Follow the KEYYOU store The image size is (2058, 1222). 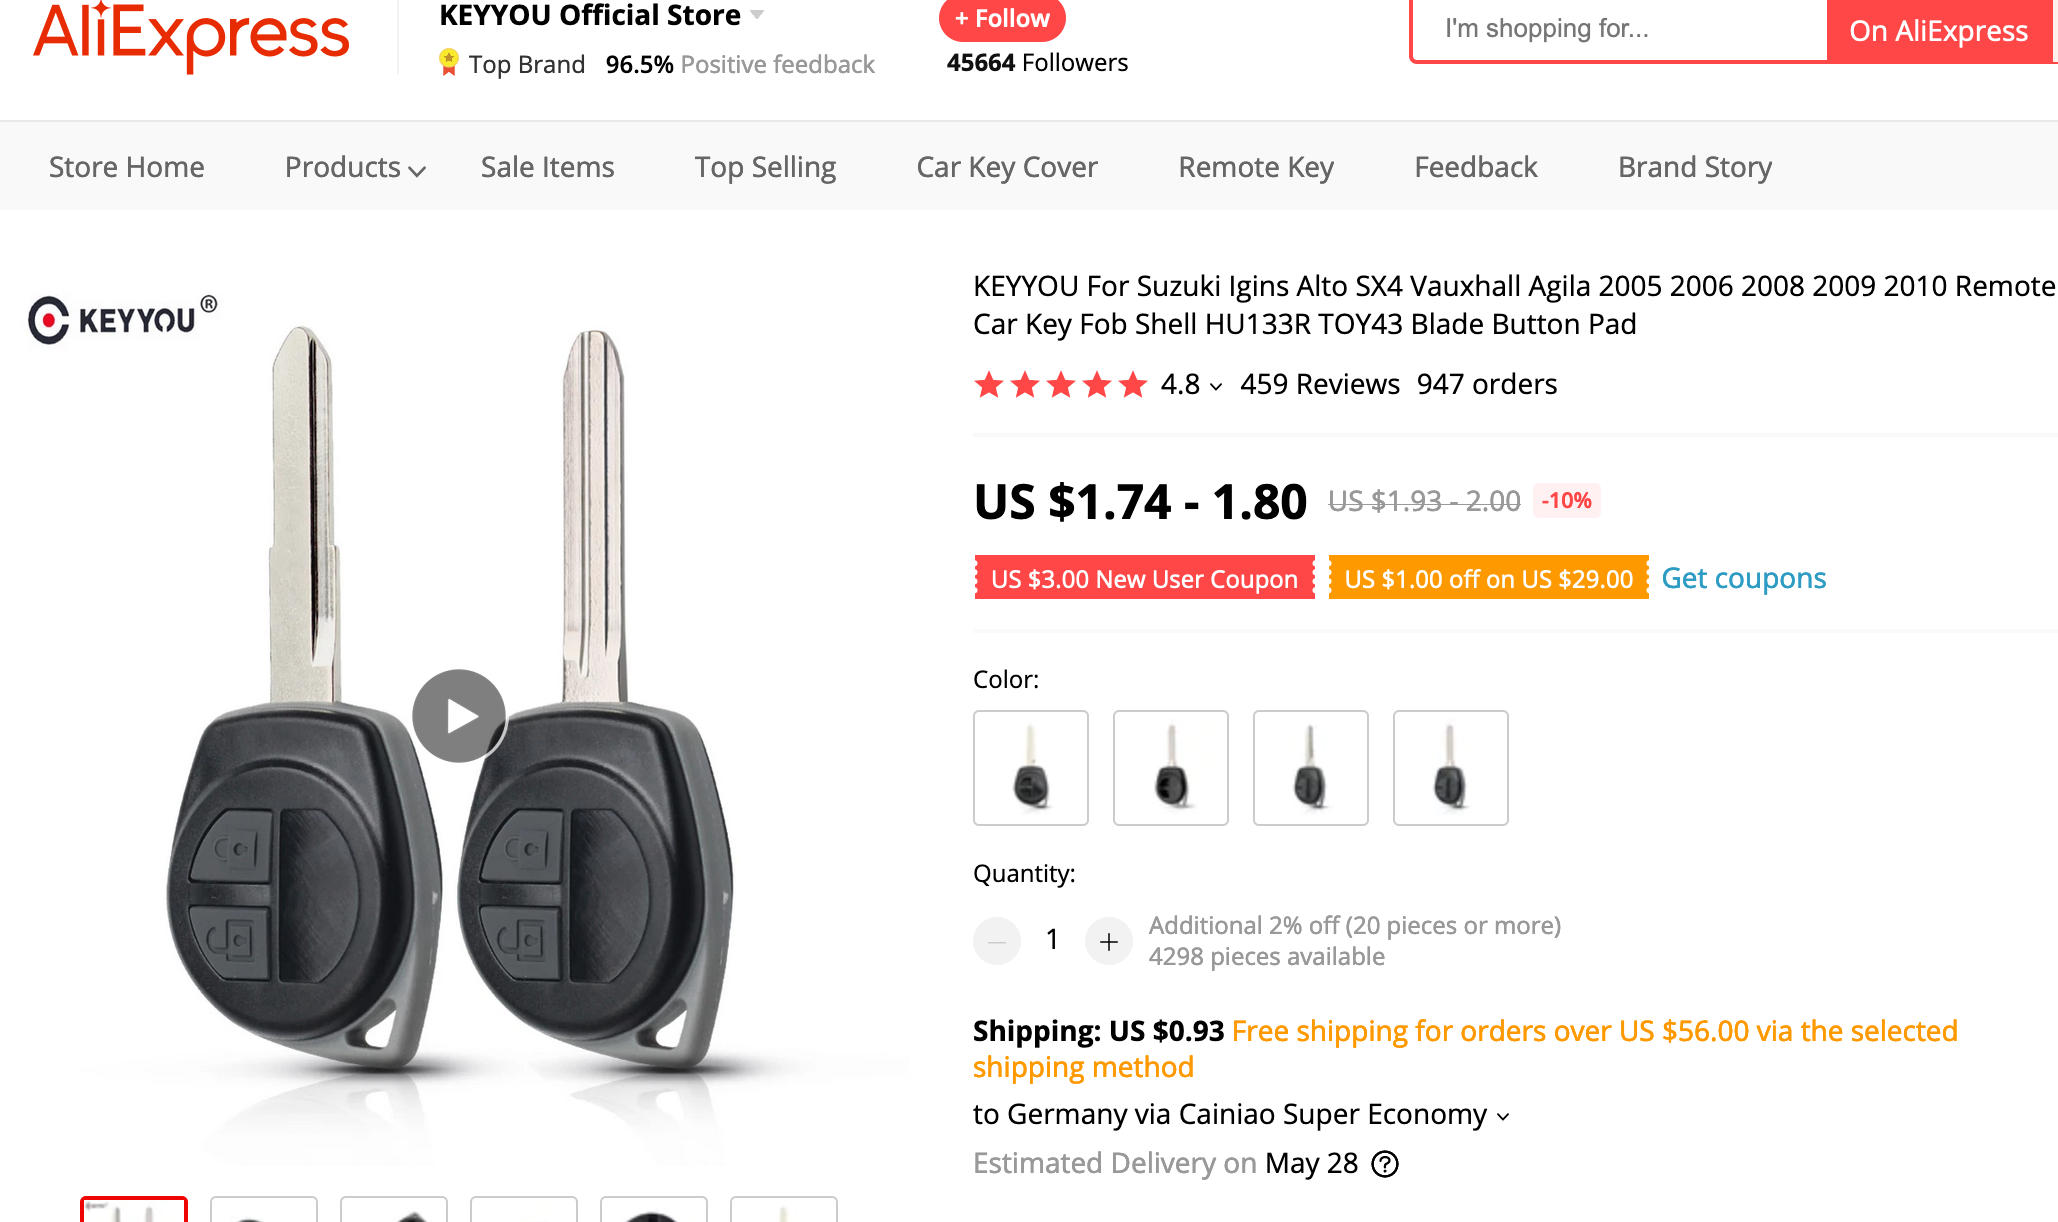[x=1001, y=19]
